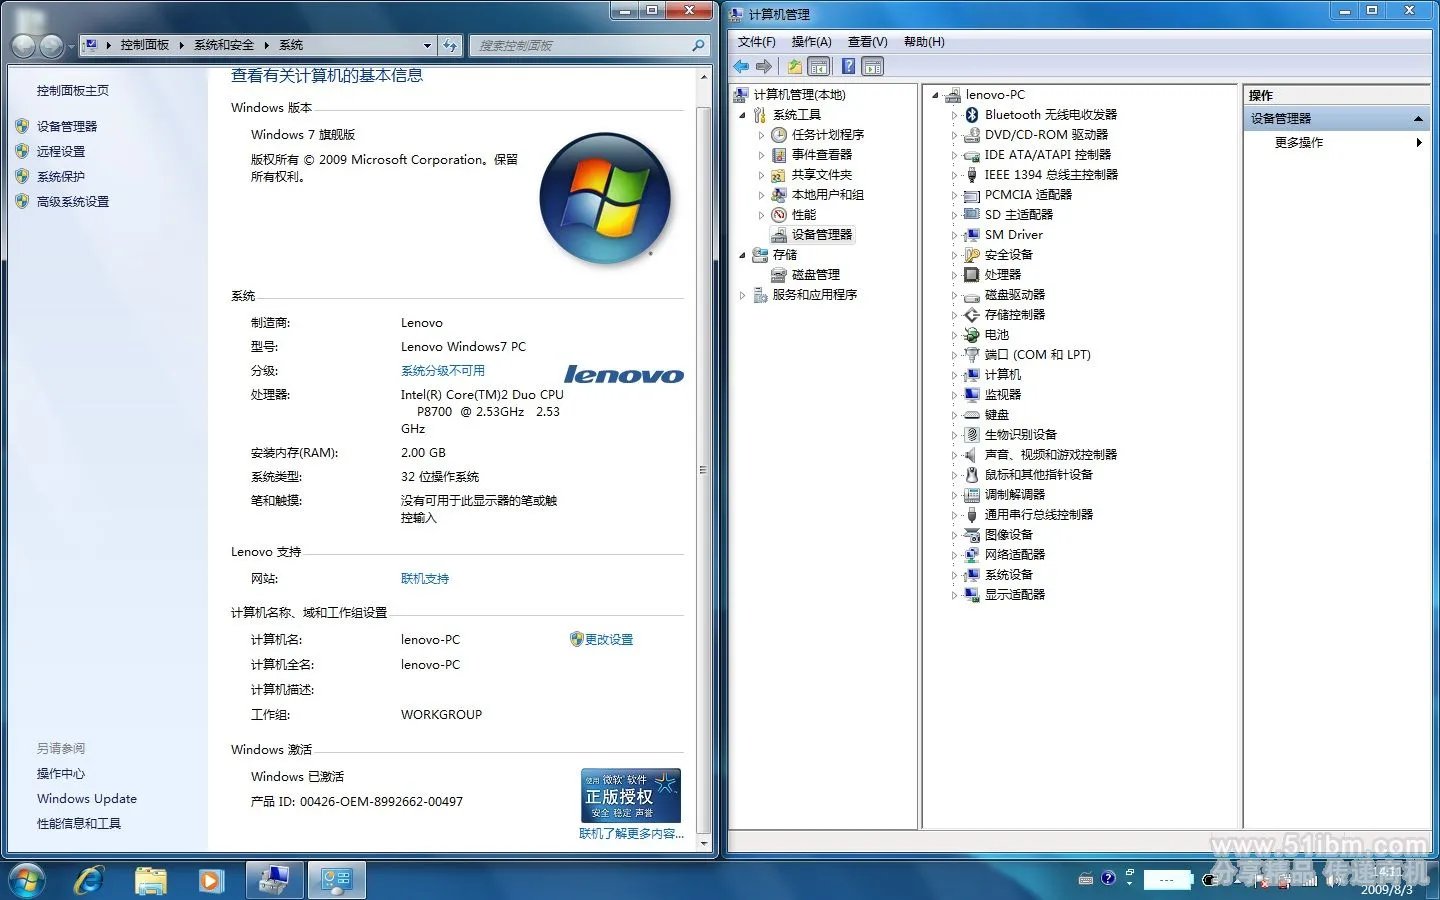Screen dimensions: 1440x900
Task: Toggle the show/hide Action pane toolbar icon
Action: click(873, 67)
